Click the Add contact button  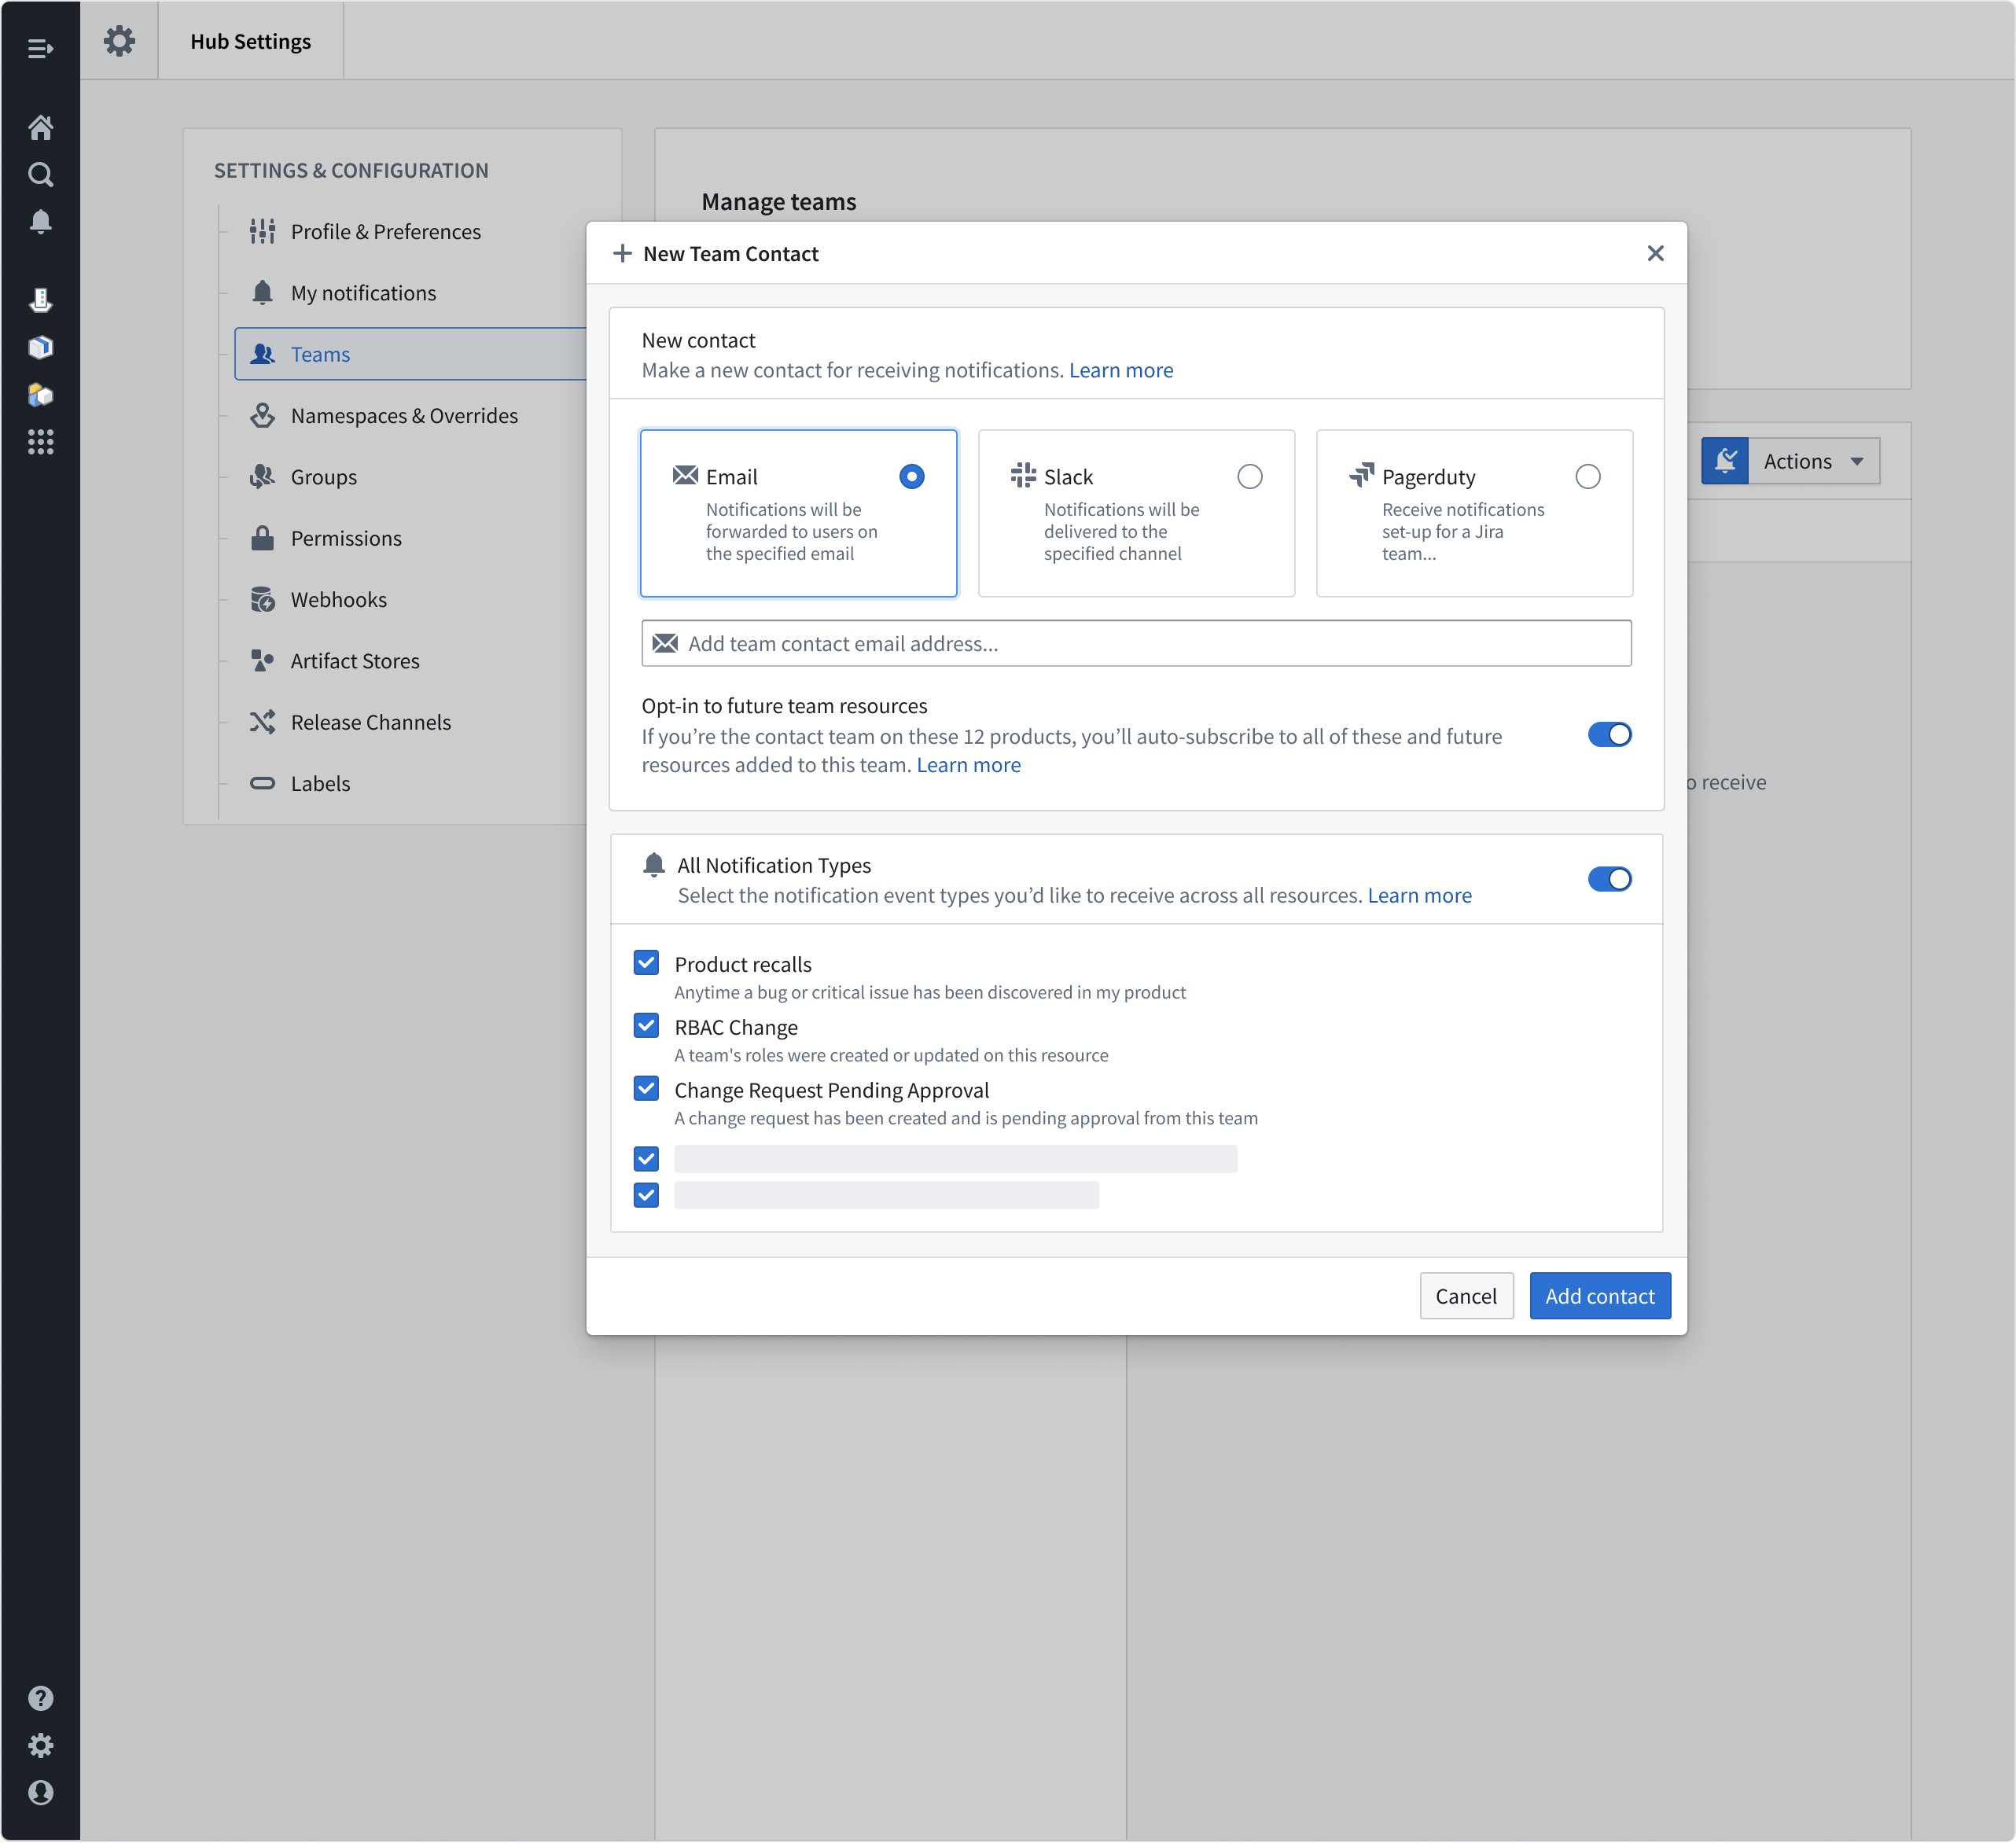pos(1599,1295)
